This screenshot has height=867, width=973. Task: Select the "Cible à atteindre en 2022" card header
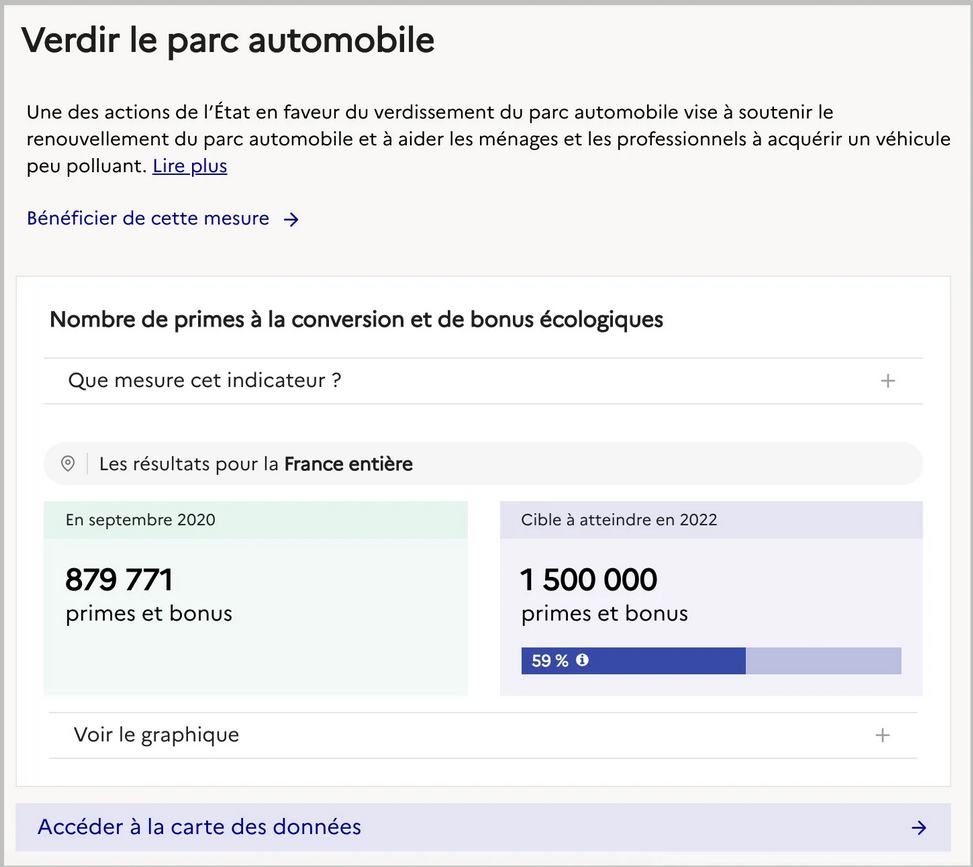[711, 519]
